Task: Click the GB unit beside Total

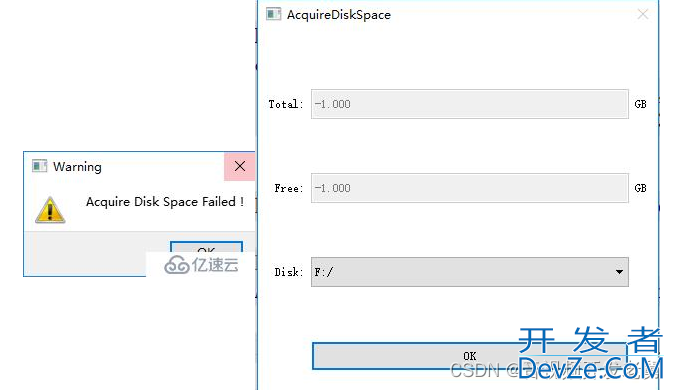Action: [x=640, y=104]
